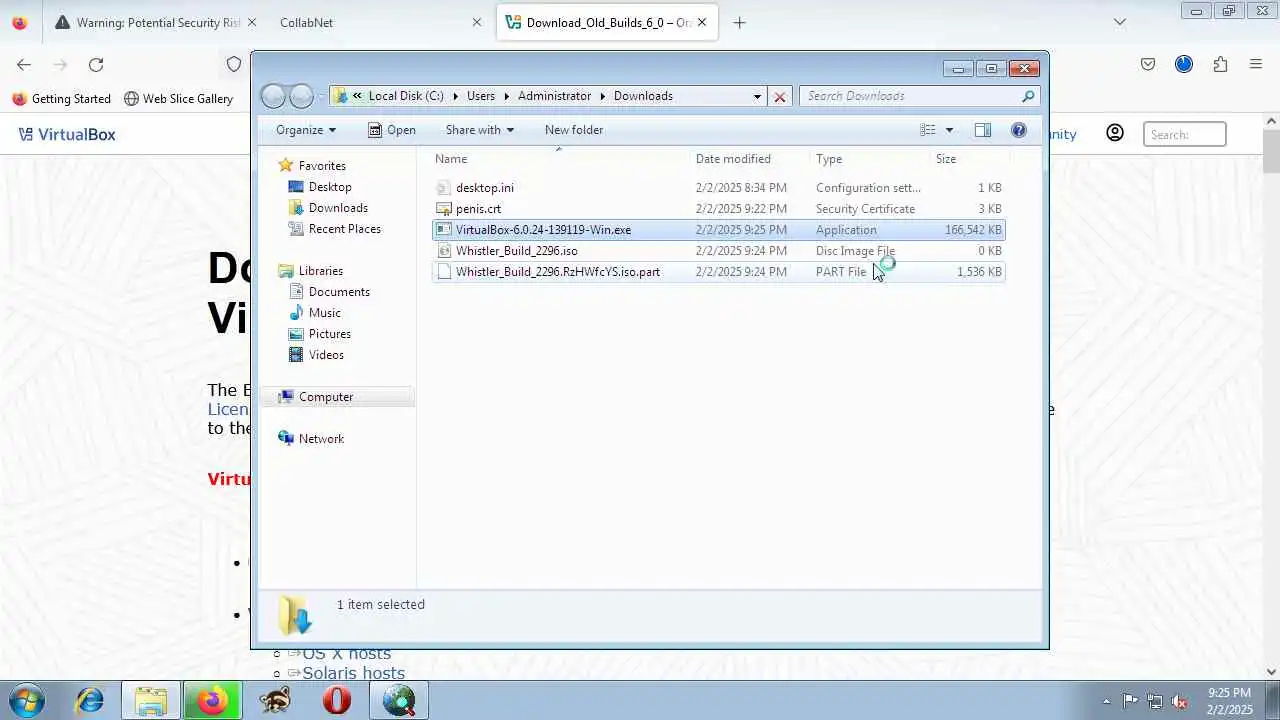Click the VirtualBox logo link
Viewport: 1280px width, 720px height.
pos(67,134)
